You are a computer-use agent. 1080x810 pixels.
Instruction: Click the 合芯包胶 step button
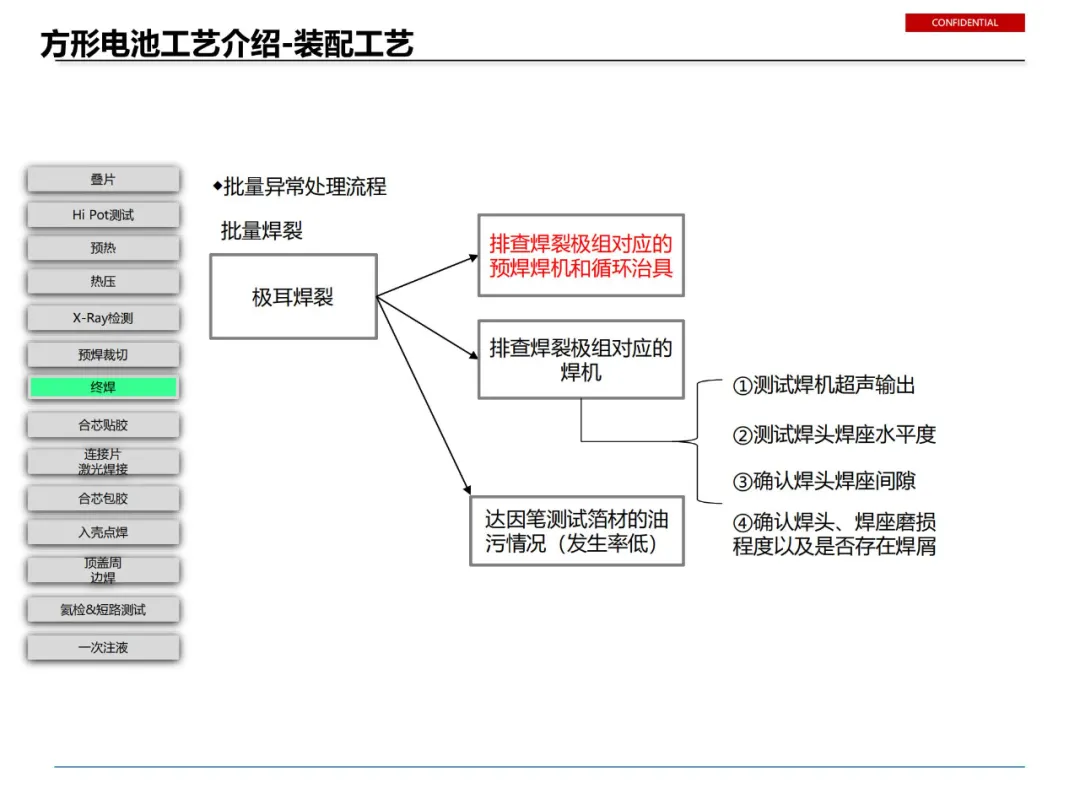pos(103,498)
